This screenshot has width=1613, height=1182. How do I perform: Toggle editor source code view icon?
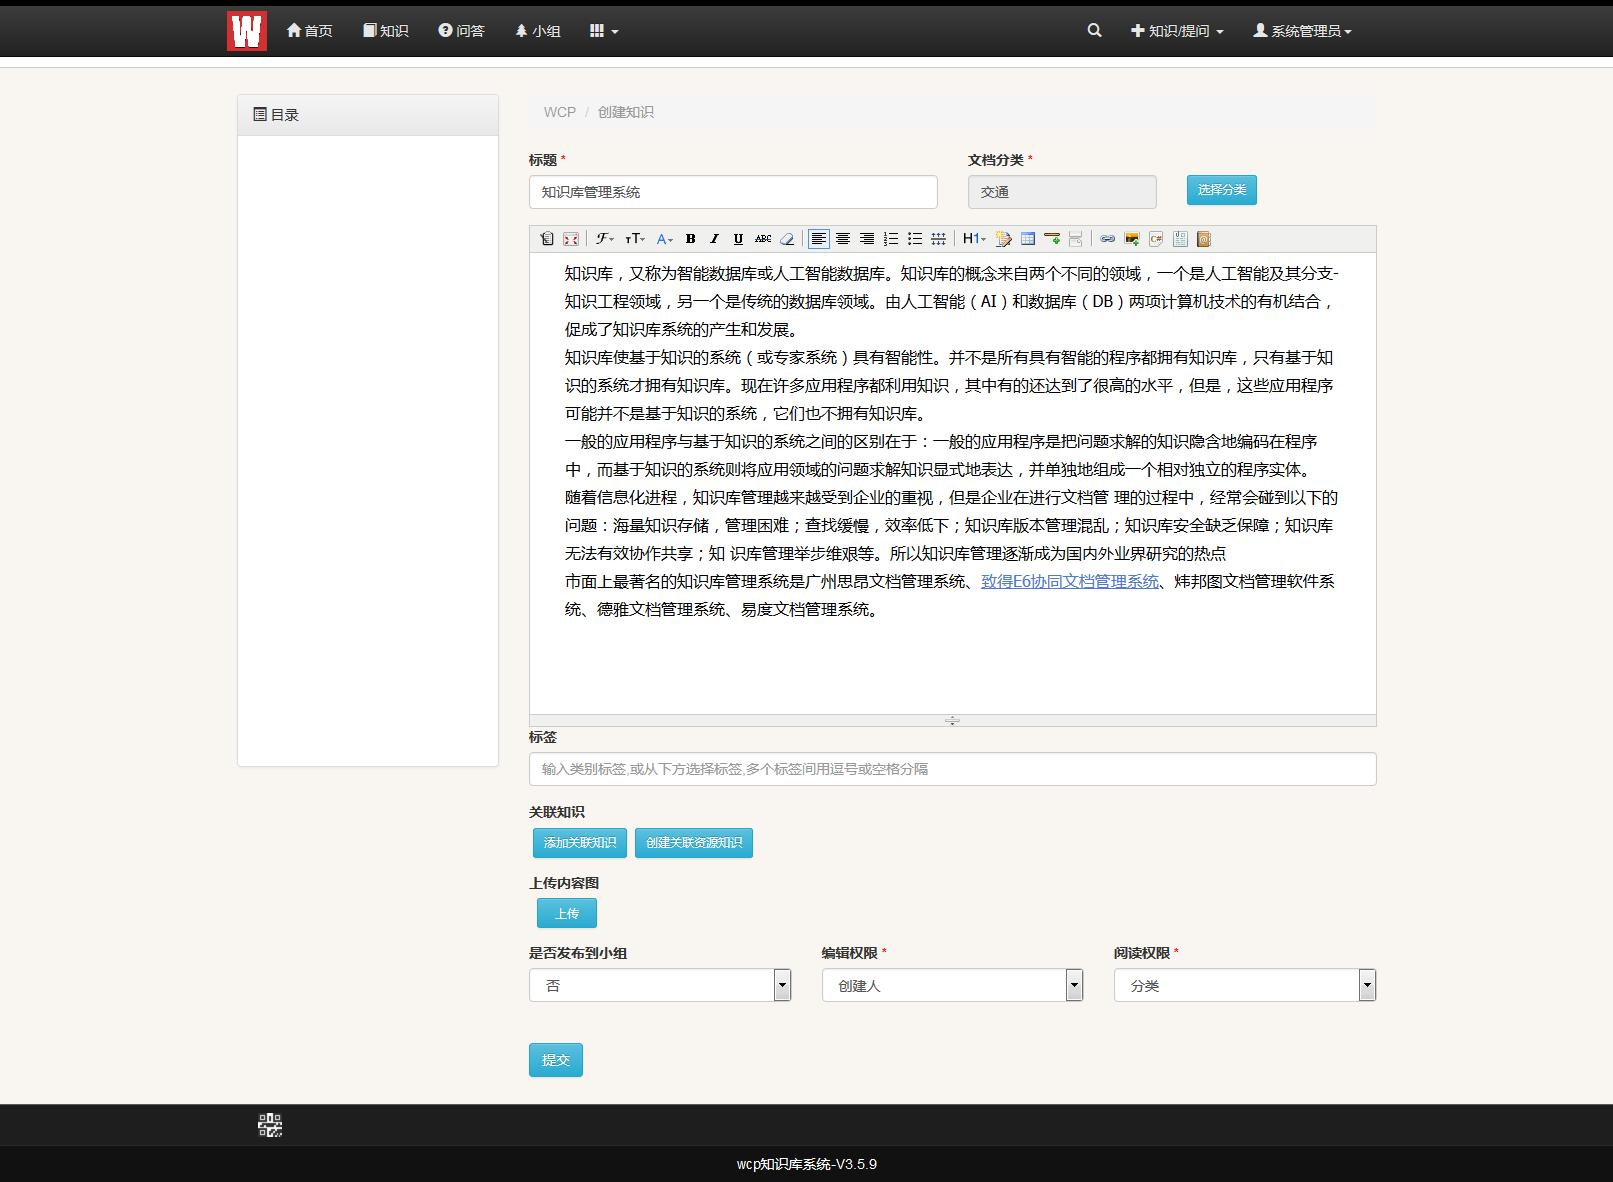coord(547,239)
